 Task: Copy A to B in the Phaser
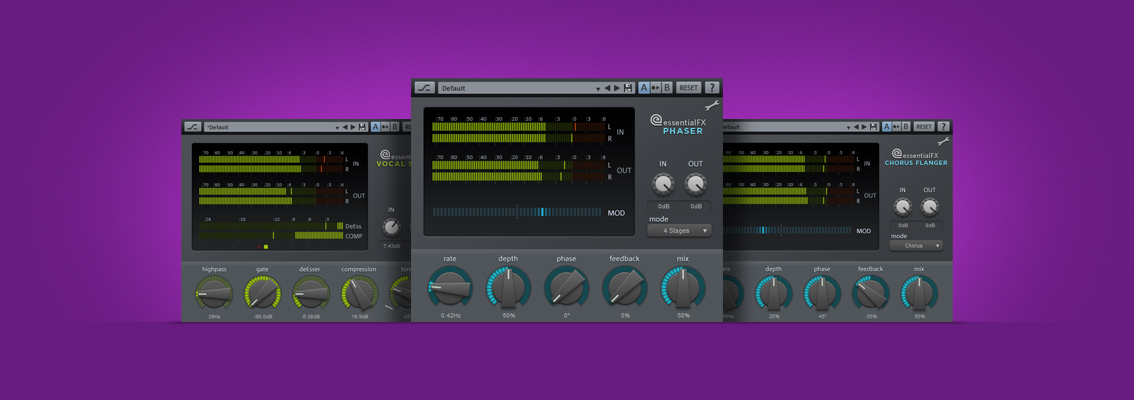tap(655, 88)
